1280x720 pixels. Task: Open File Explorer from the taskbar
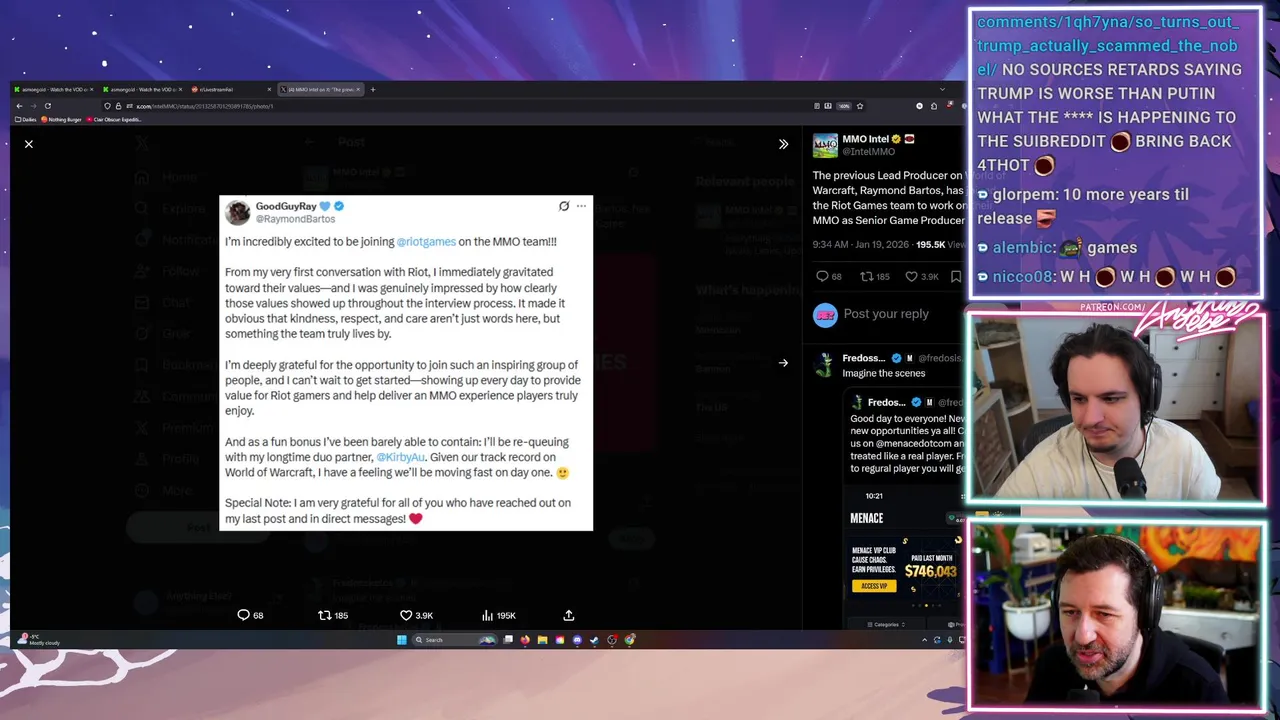pos(543,640)
